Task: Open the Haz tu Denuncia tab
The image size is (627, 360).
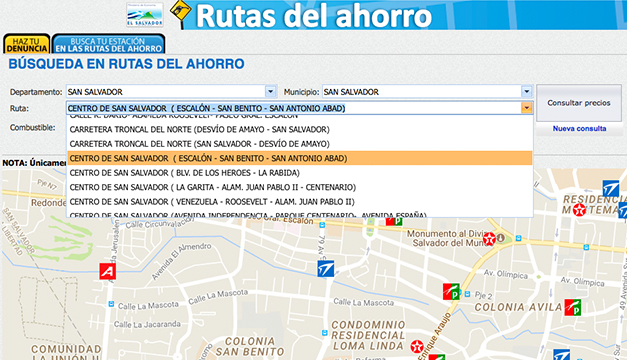Action: tap(27, 44)
